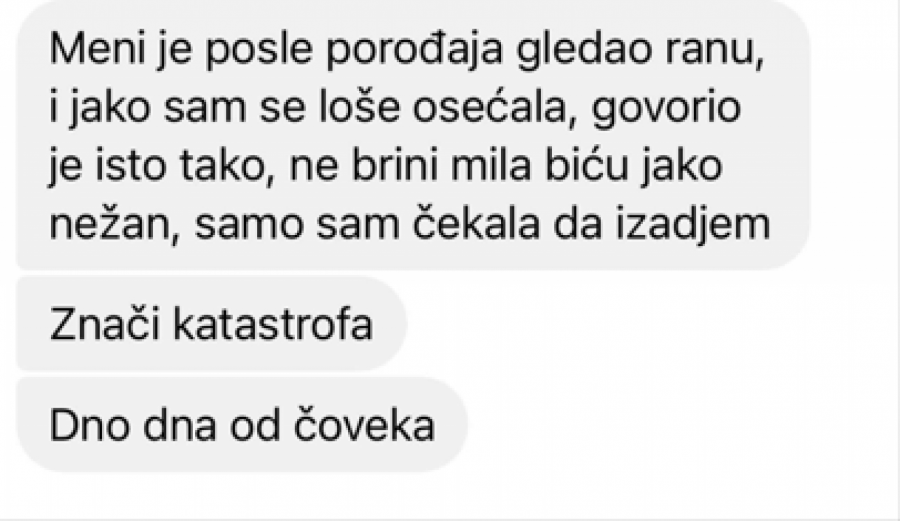Click the word 'katastrofa' in second bubble
This screenshot has height=521, width=900.
pyautogui.click(x=273, y=324)
